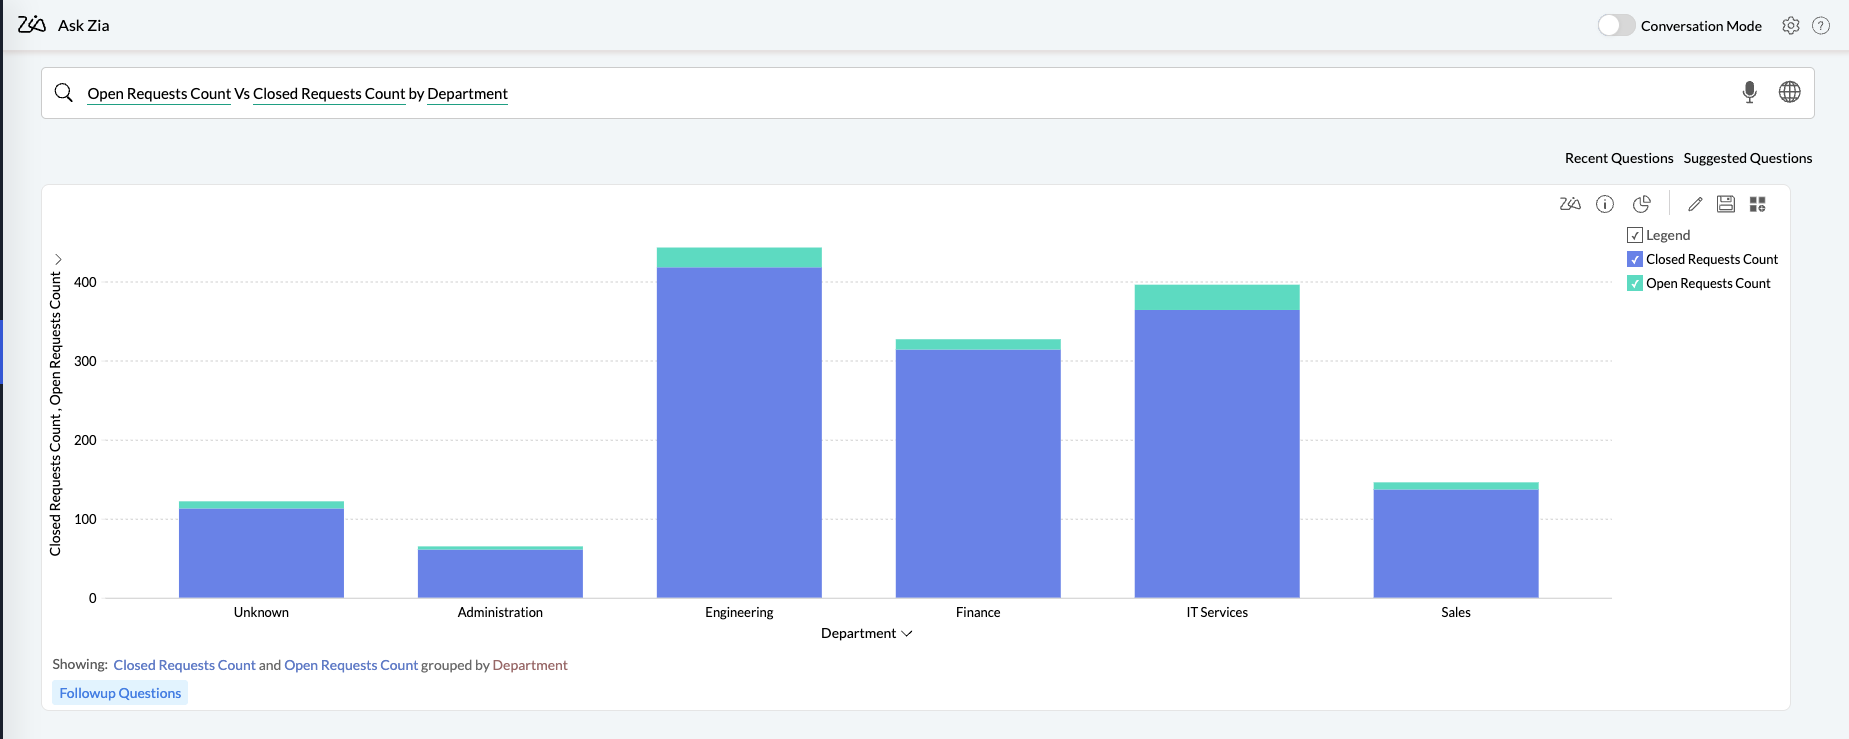Click the Followup Questions button
The height and width of the screenshot is (739, 1849).
click(x=120, y=693)
